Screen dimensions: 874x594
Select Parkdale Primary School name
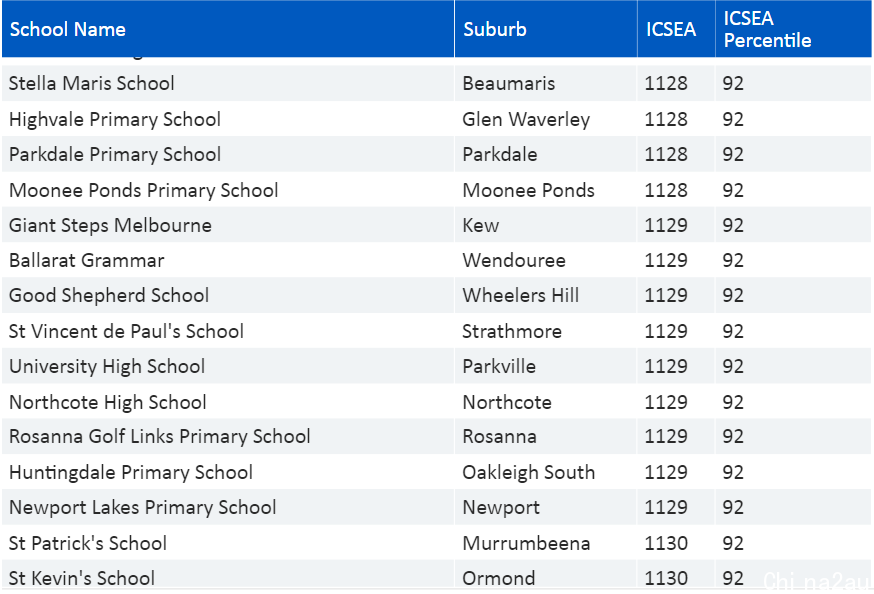pos(115,154)
